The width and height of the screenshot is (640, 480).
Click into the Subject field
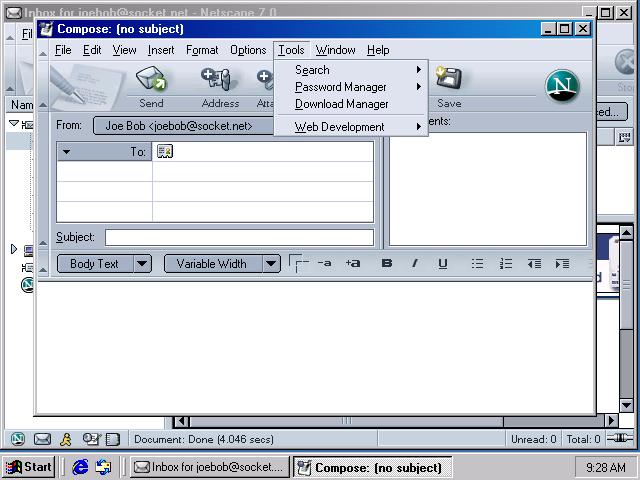(x=239, y=237)
